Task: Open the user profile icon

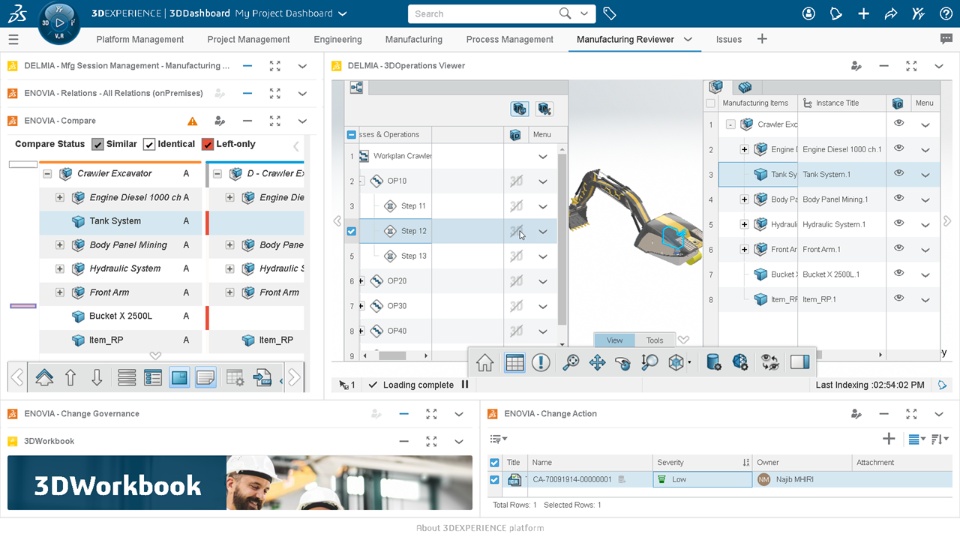Action: click(x=808, y=13)
